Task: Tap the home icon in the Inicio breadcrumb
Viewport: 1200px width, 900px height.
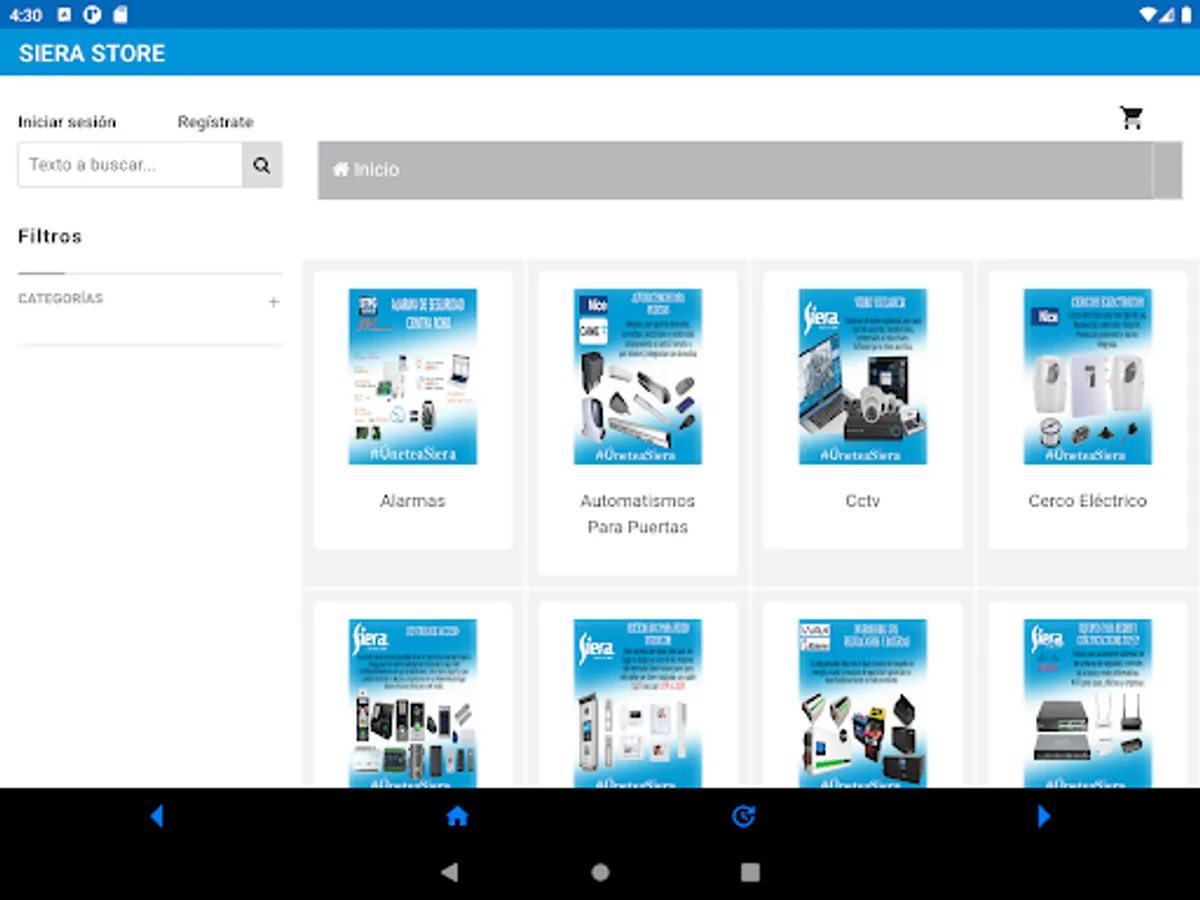Action: (x=341, y=170)
